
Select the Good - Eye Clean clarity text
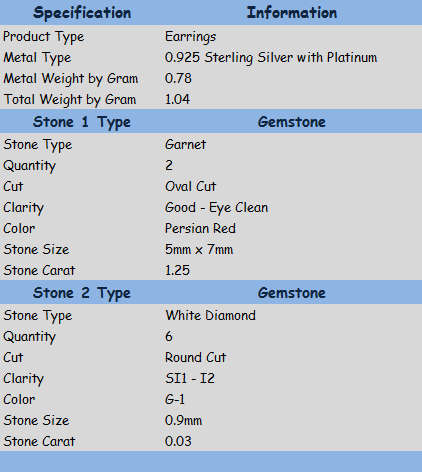(216, 208)
